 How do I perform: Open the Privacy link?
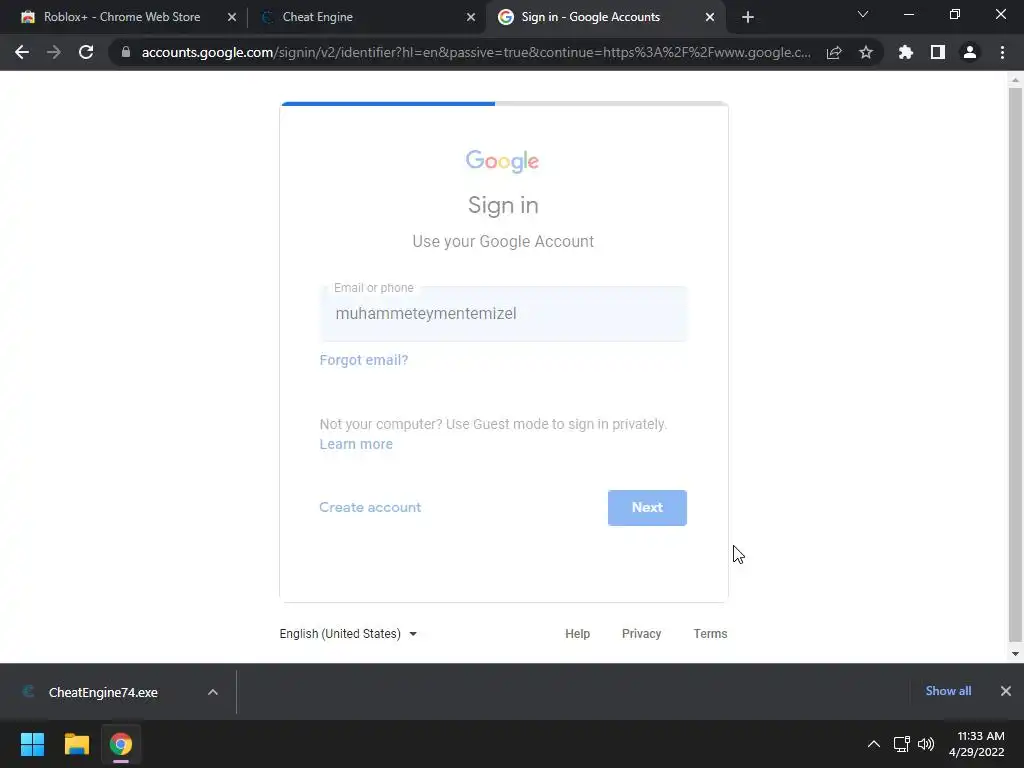641,633
